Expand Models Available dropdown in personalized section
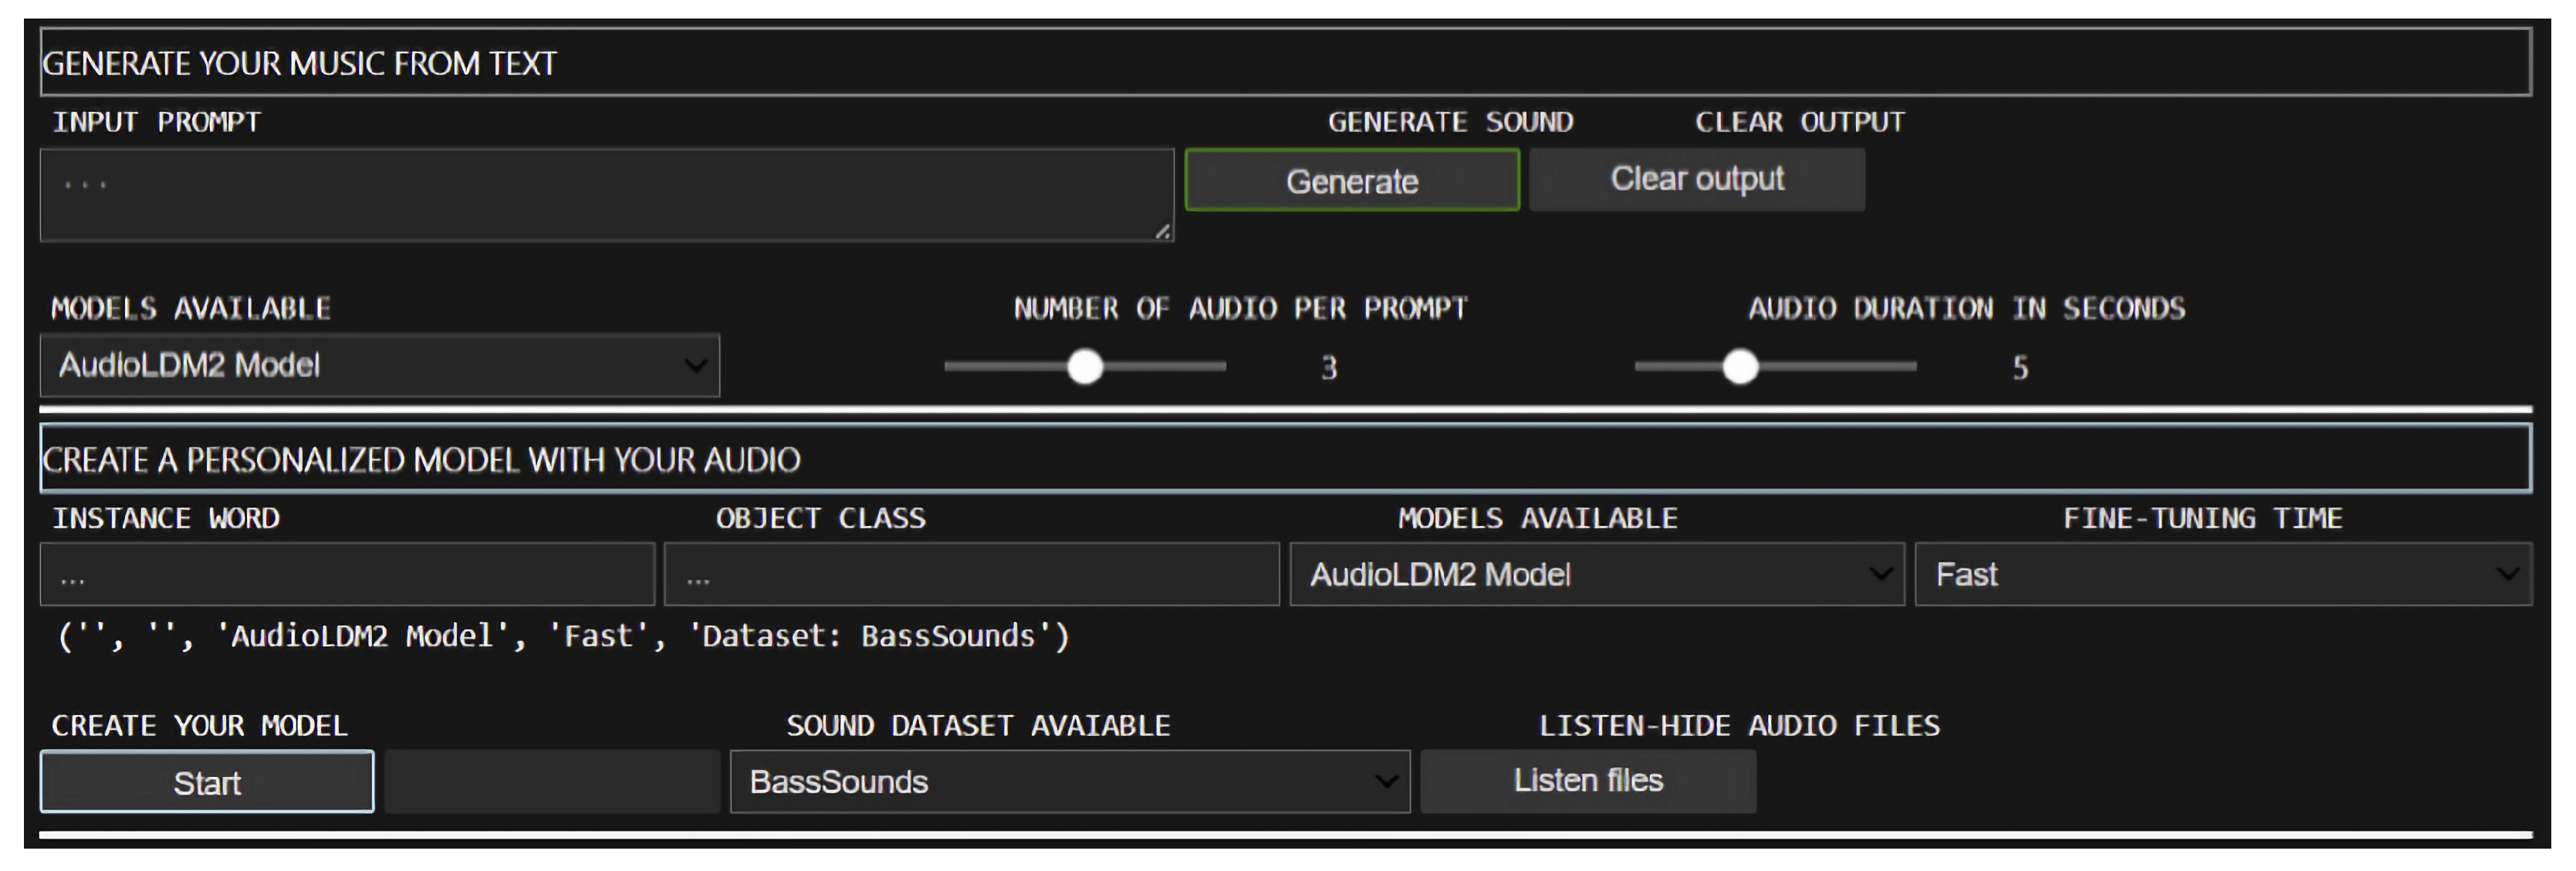This screenshot has width=2576, height=871. tap(1596, 575)
